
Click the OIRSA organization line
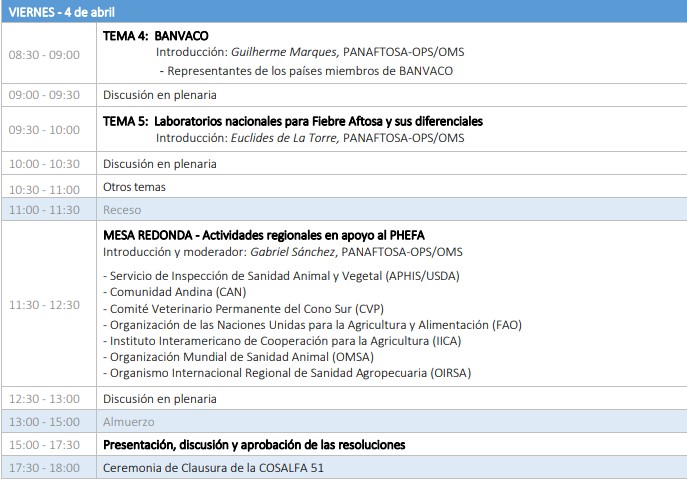tap(290, 373)
